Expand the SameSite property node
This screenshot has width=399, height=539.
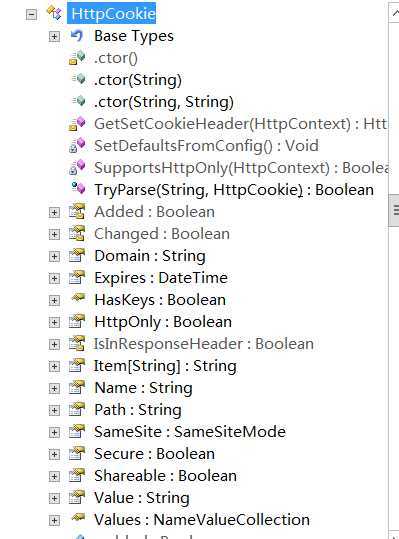(54, 432)
